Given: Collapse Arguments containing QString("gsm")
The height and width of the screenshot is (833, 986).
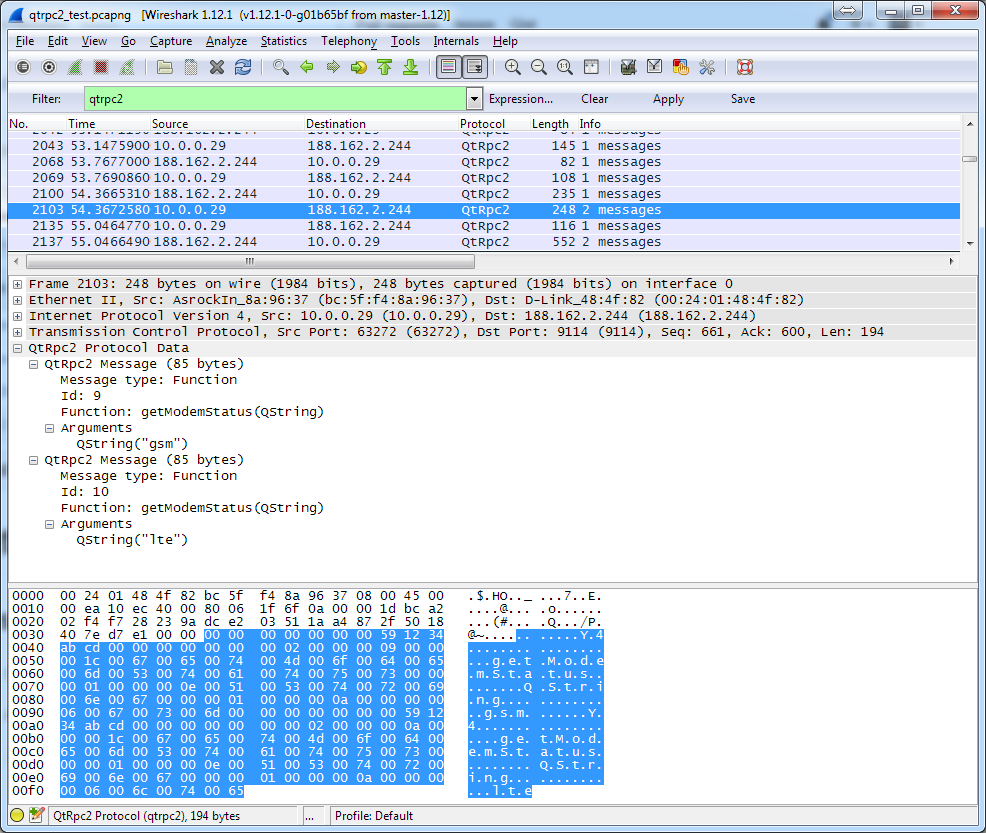Looking at the screenshot, I should point(49,428).
